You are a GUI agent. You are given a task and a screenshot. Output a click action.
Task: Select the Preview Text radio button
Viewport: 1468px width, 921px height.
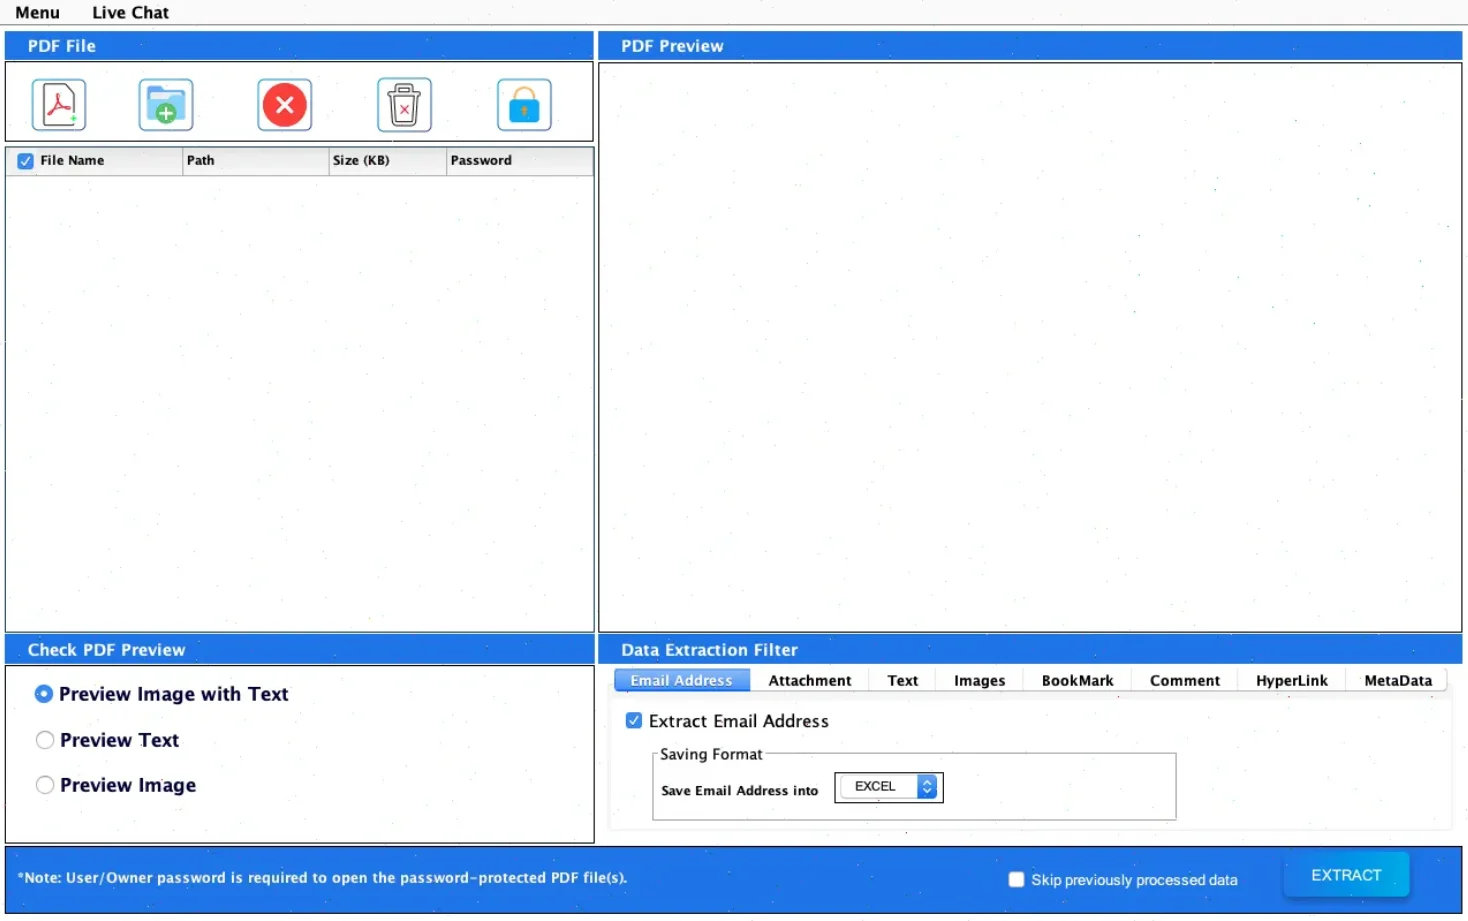pos(45,740)
